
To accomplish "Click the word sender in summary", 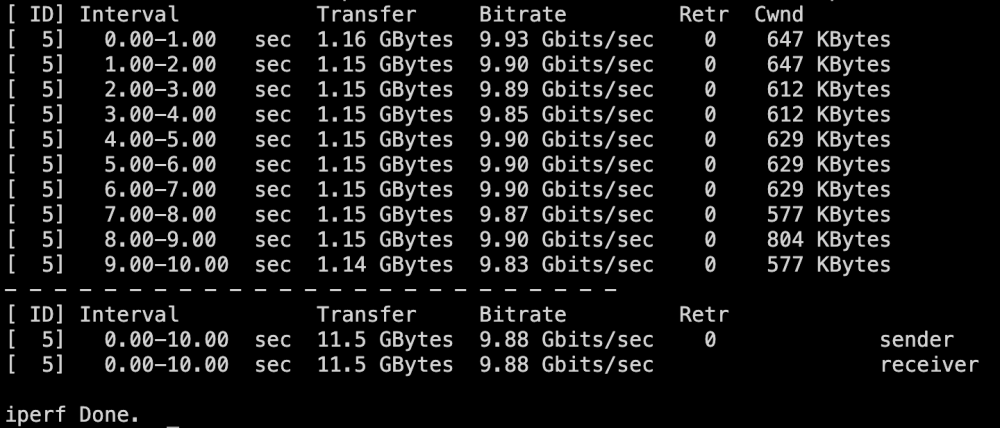I will [916, 340].
